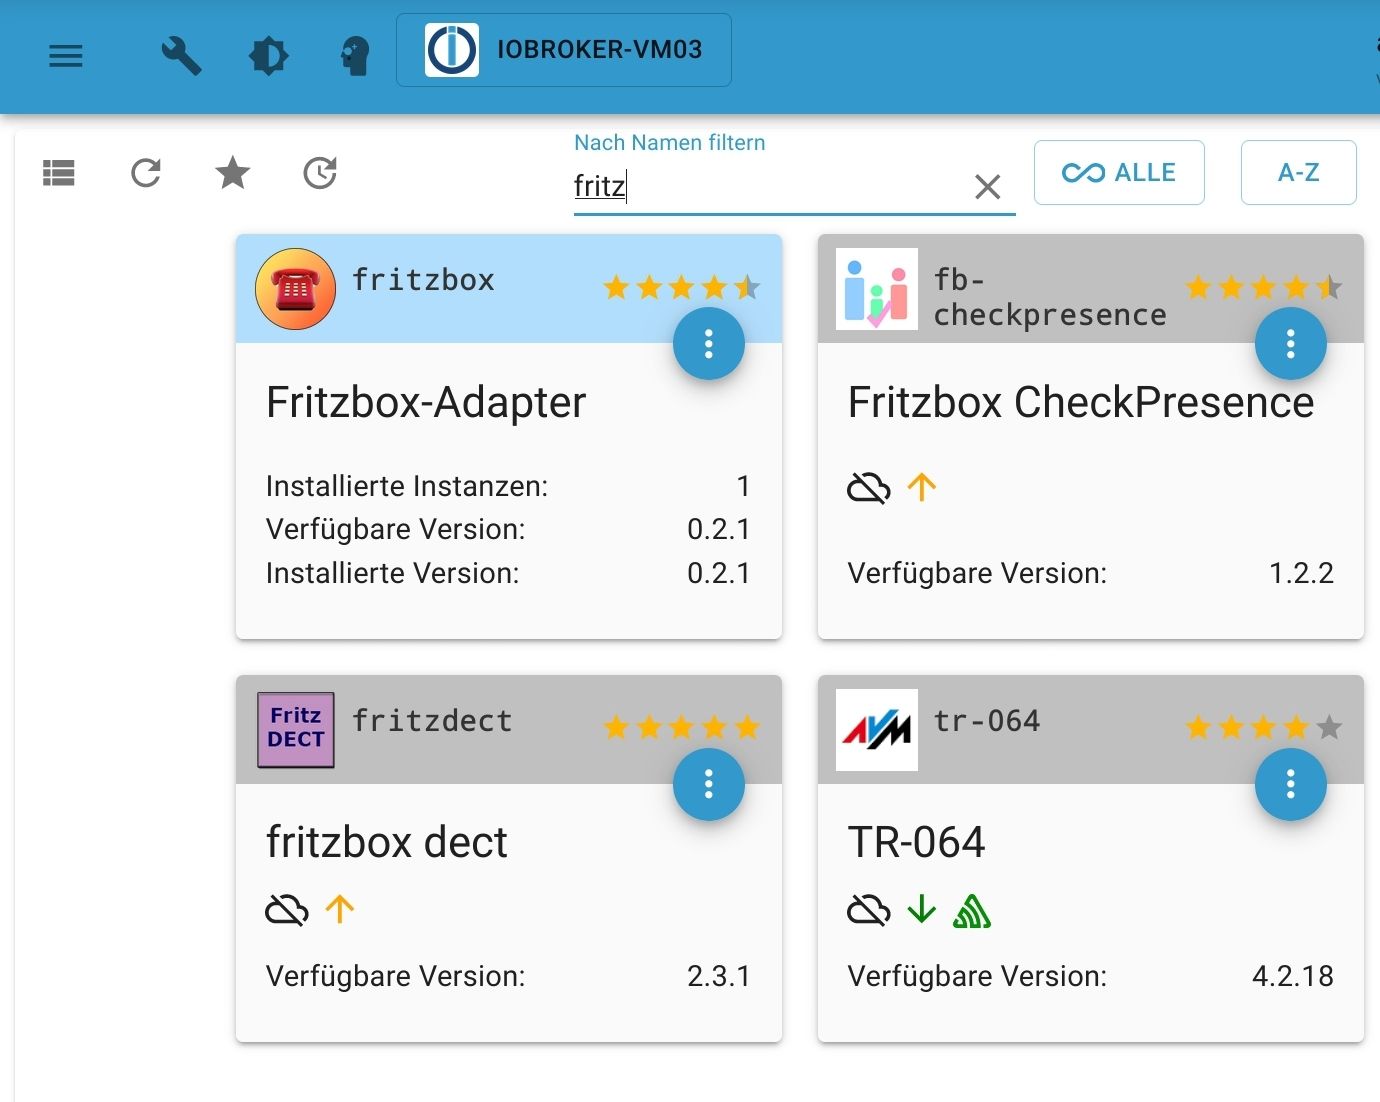The width and height of the screenshot is (1380, 1102).
Task: Click the fb-checkpresence adapter logo
Action: (877, 289)
